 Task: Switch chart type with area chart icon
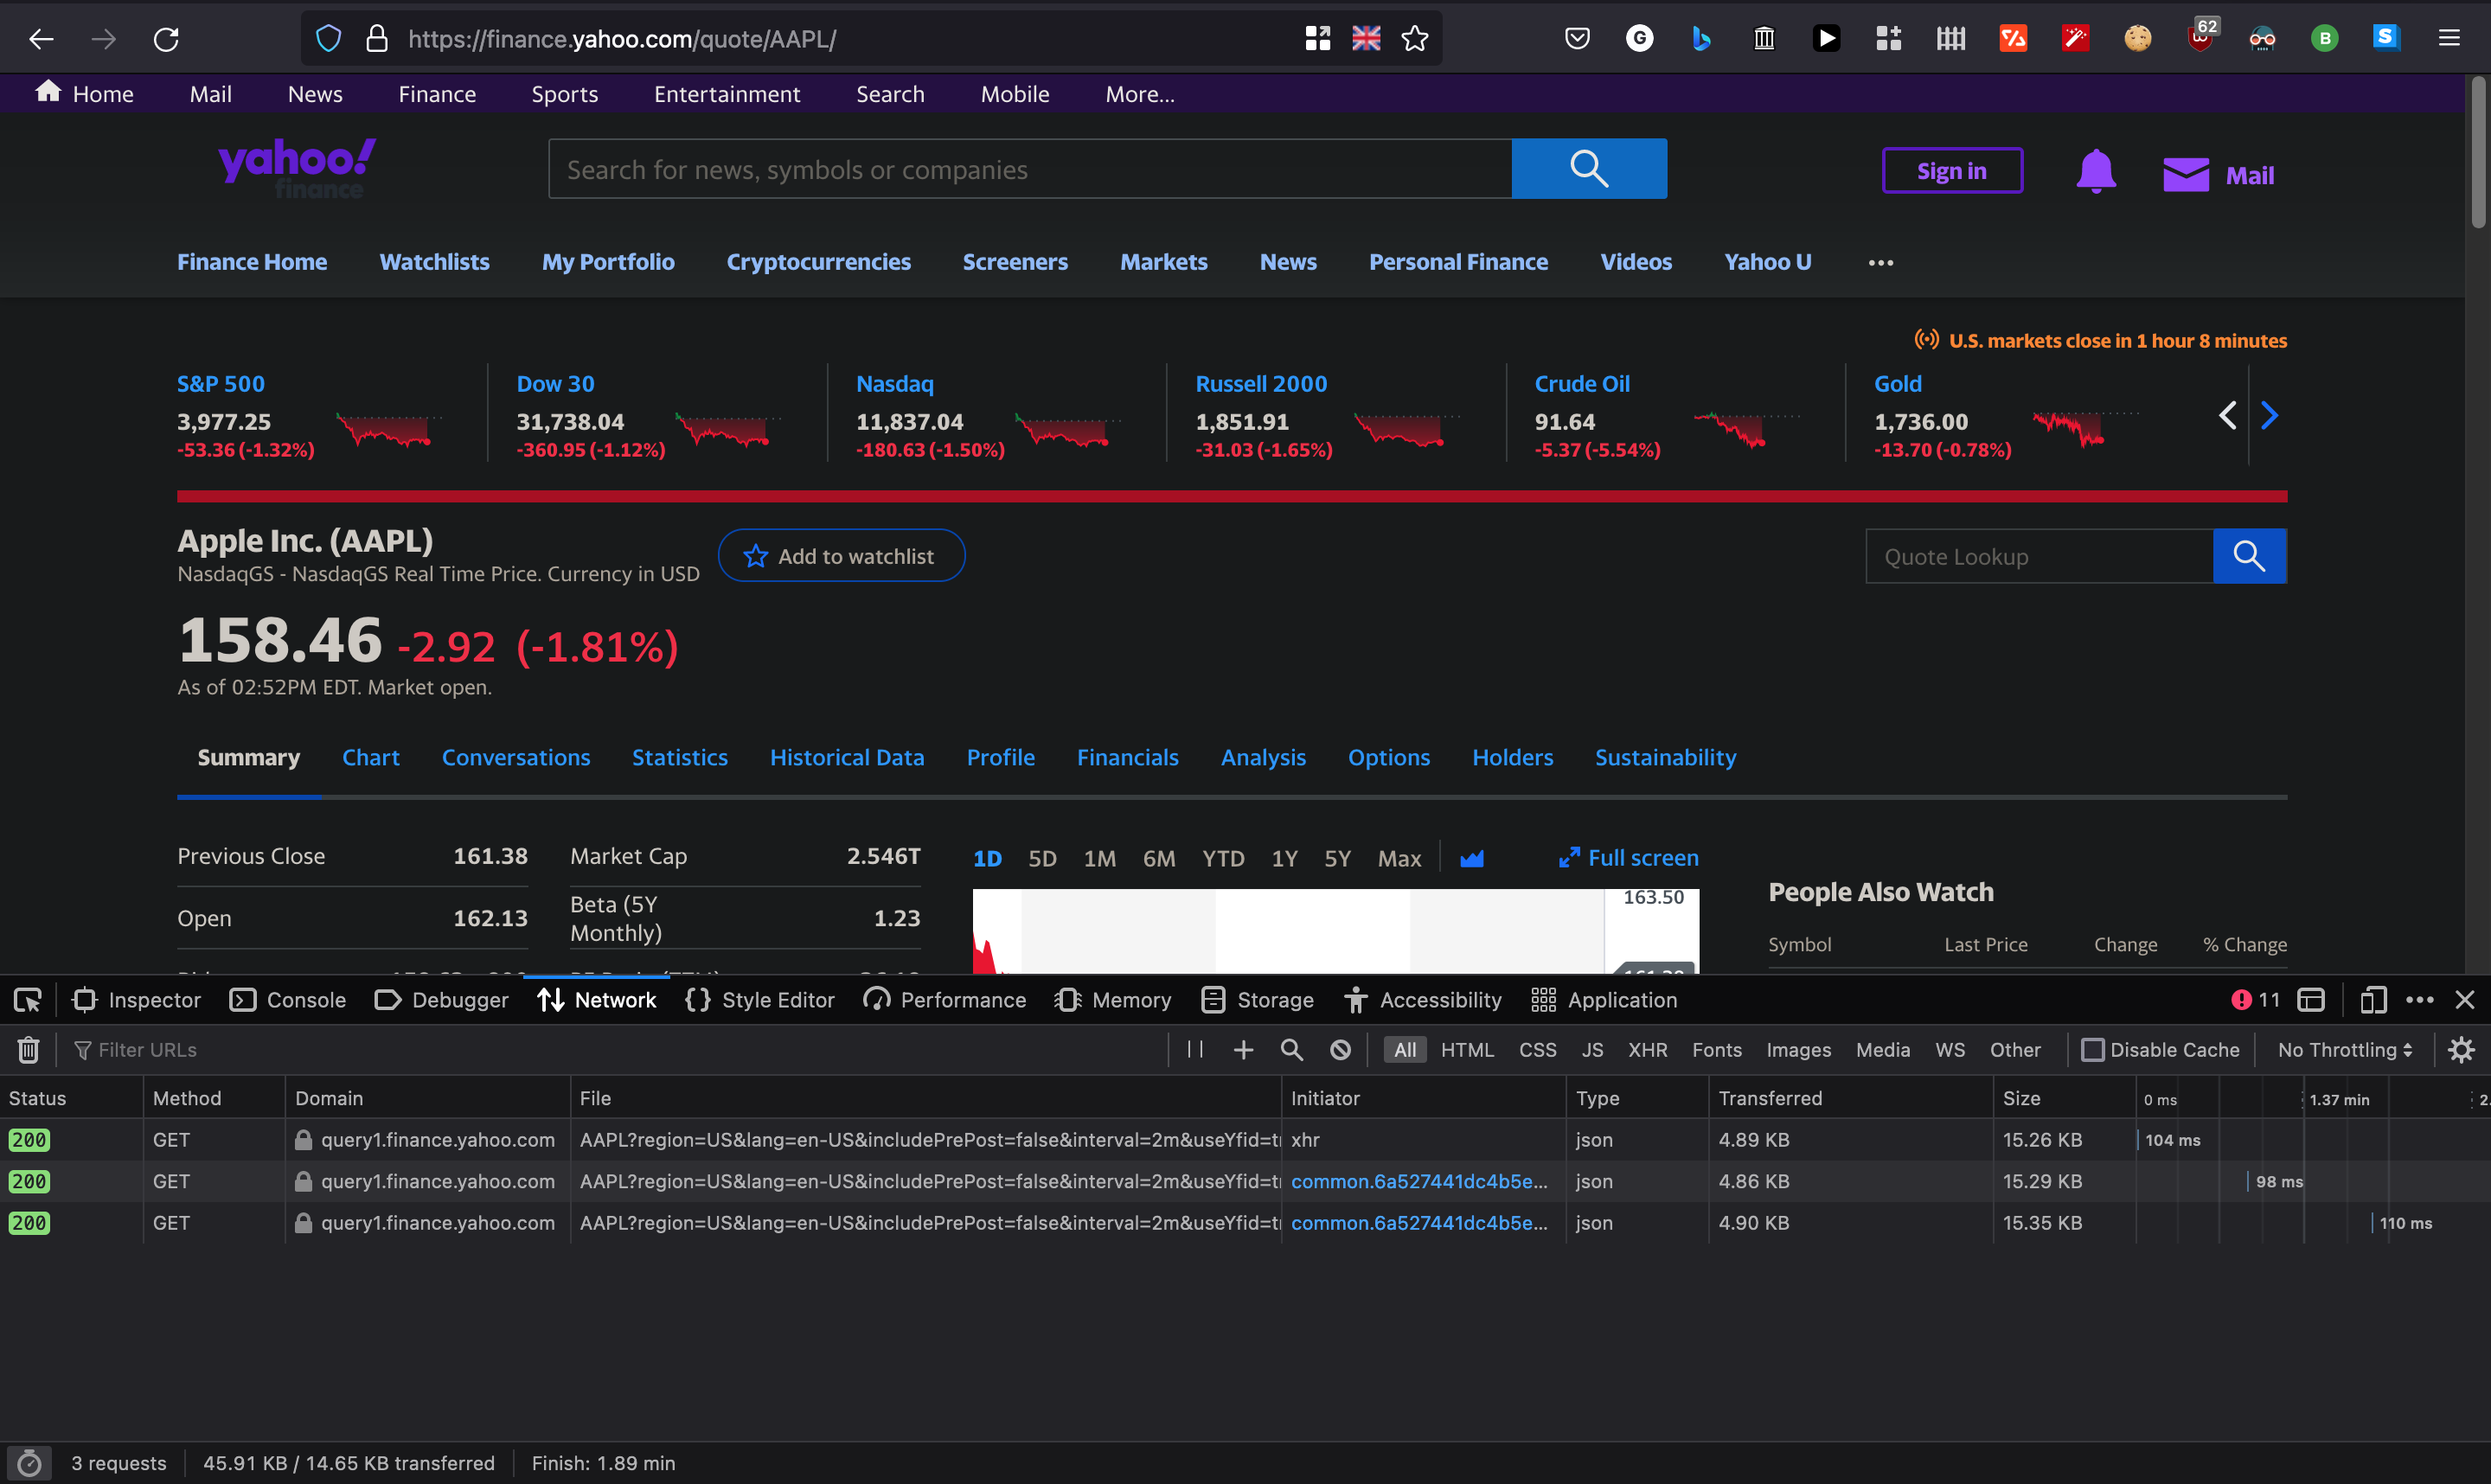pos(1471,858)
